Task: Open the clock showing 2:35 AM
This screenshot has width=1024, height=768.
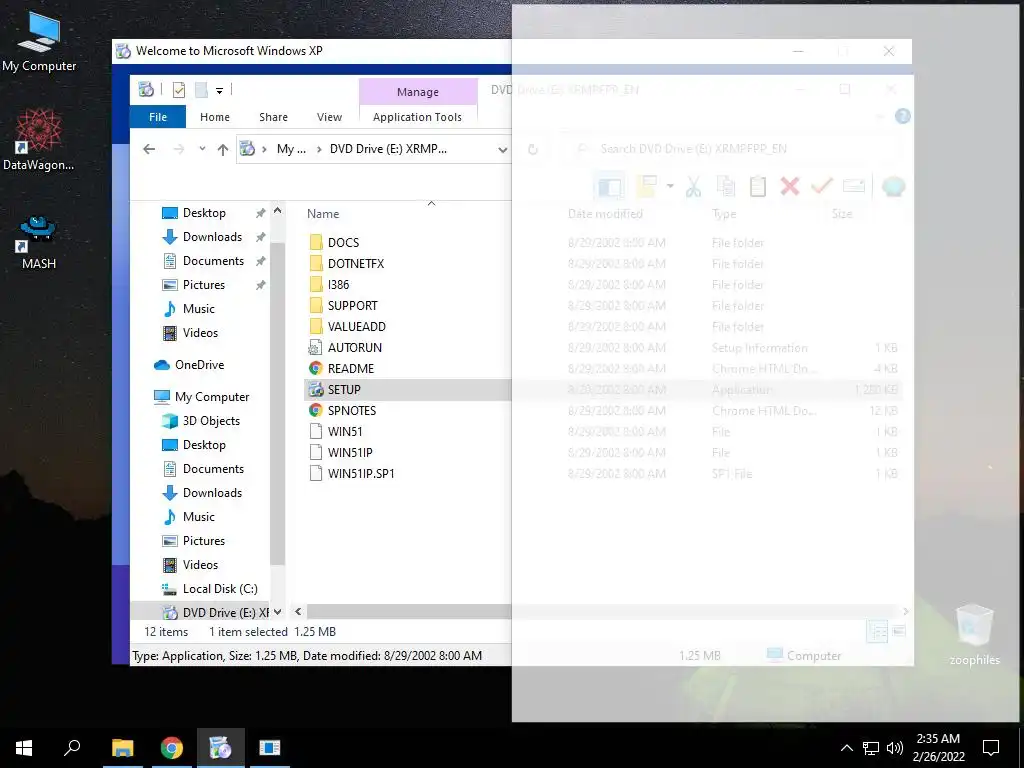Action: 938,748
